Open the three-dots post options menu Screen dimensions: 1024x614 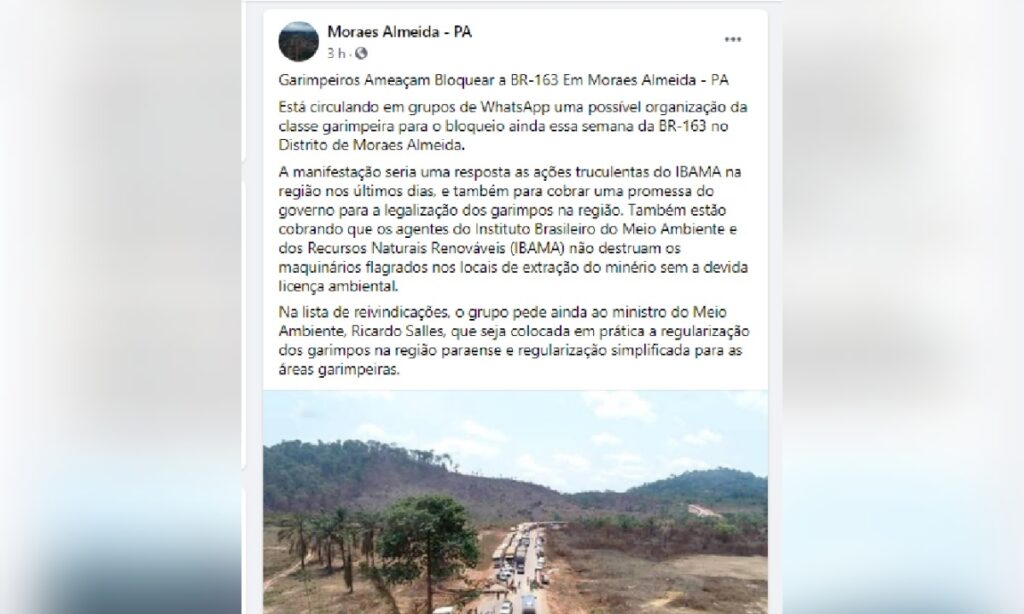(x=733, y=40)
